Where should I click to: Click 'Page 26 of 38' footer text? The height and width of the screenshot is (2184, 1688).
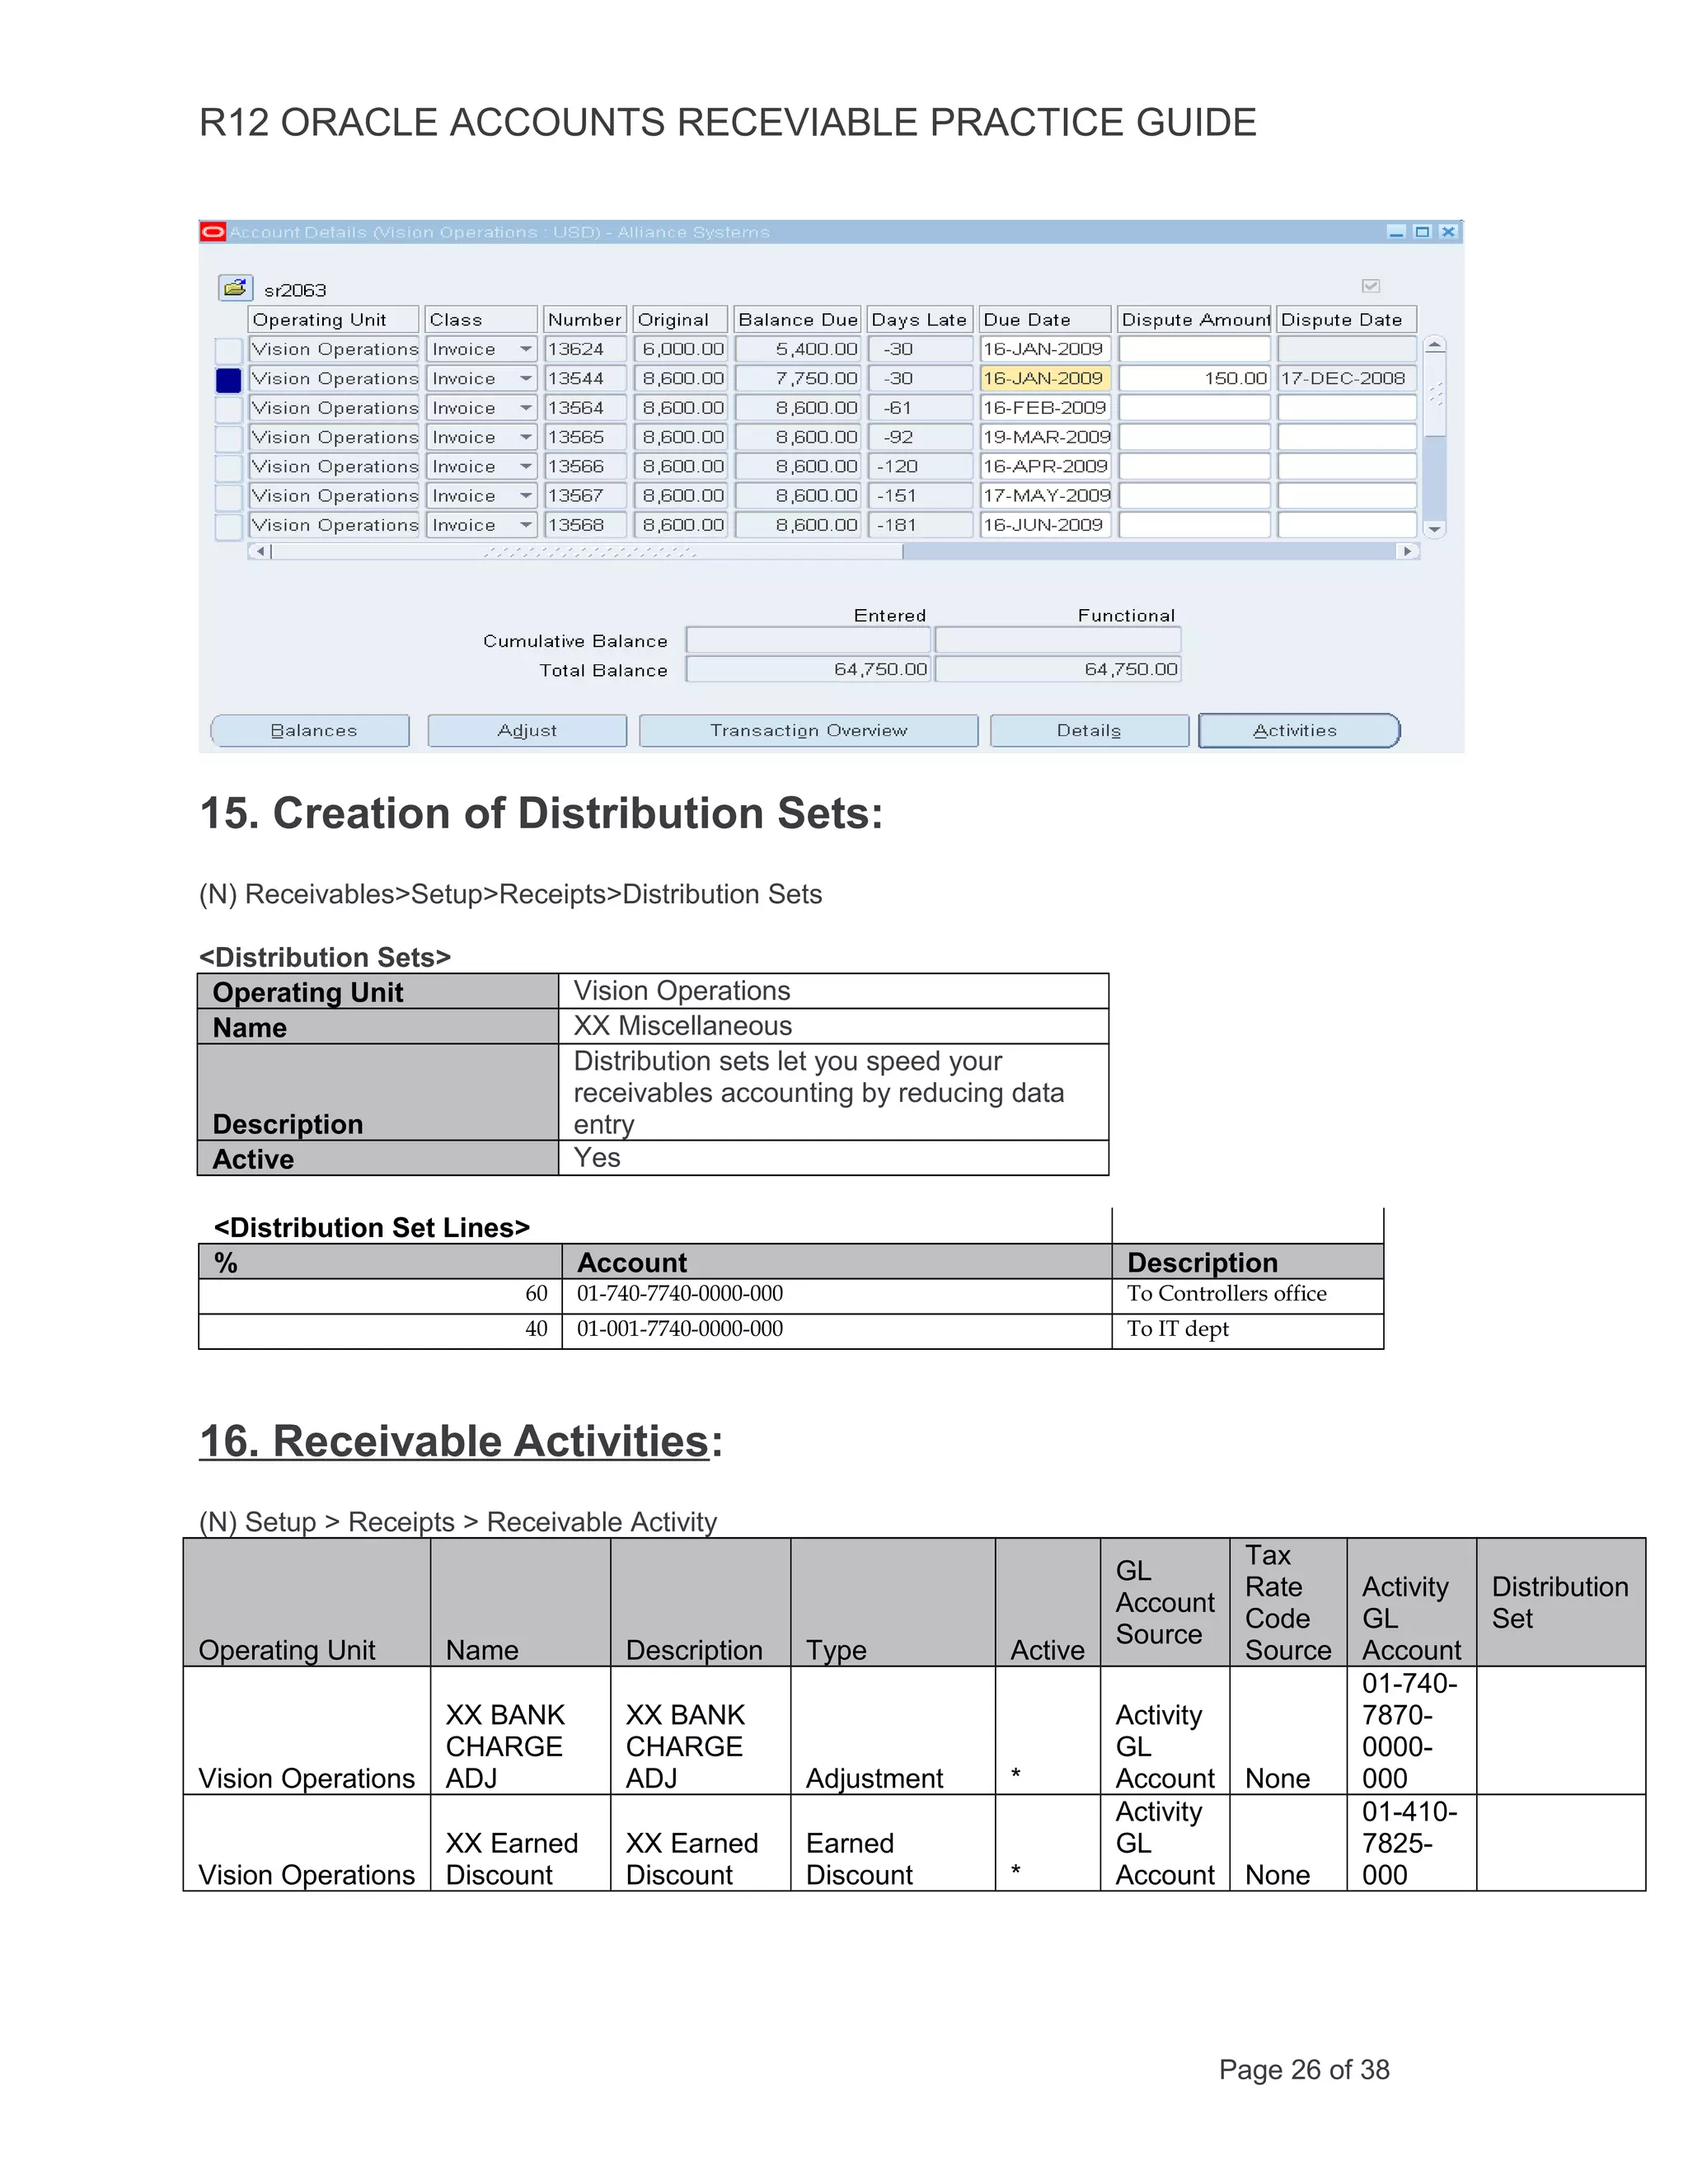coord(1304,2070)
